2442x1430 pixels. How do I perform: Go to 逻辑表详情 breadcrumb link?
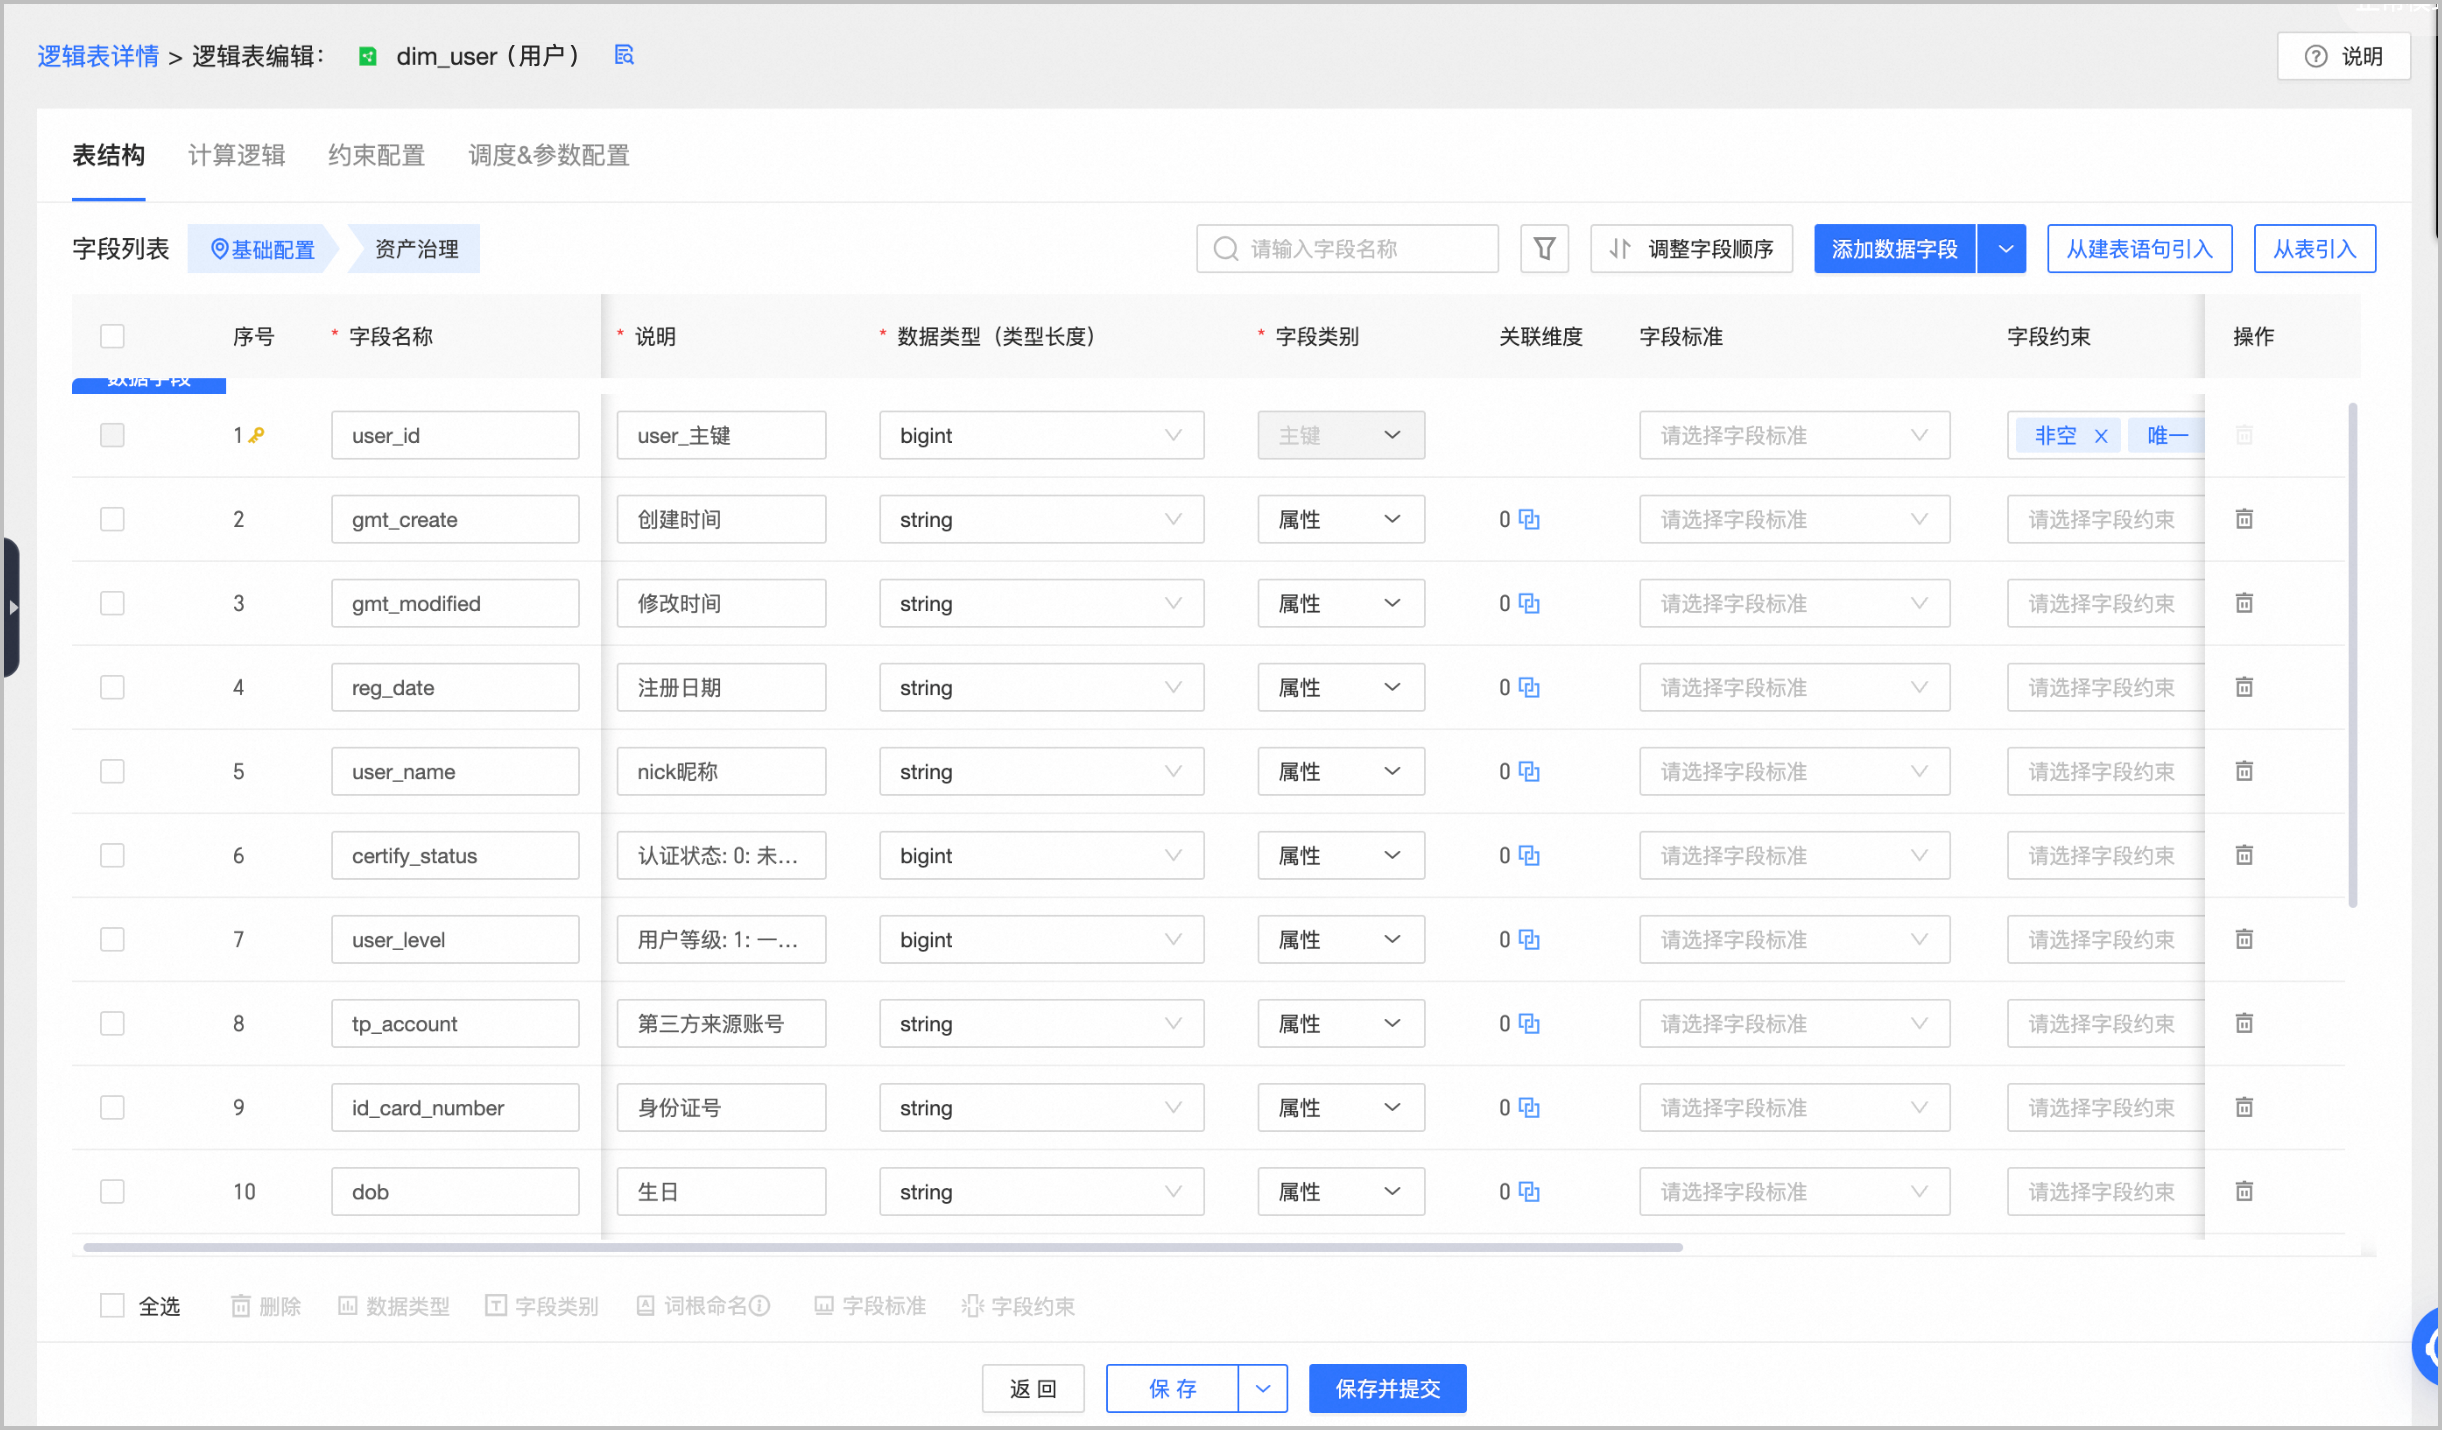coord(98,56)
